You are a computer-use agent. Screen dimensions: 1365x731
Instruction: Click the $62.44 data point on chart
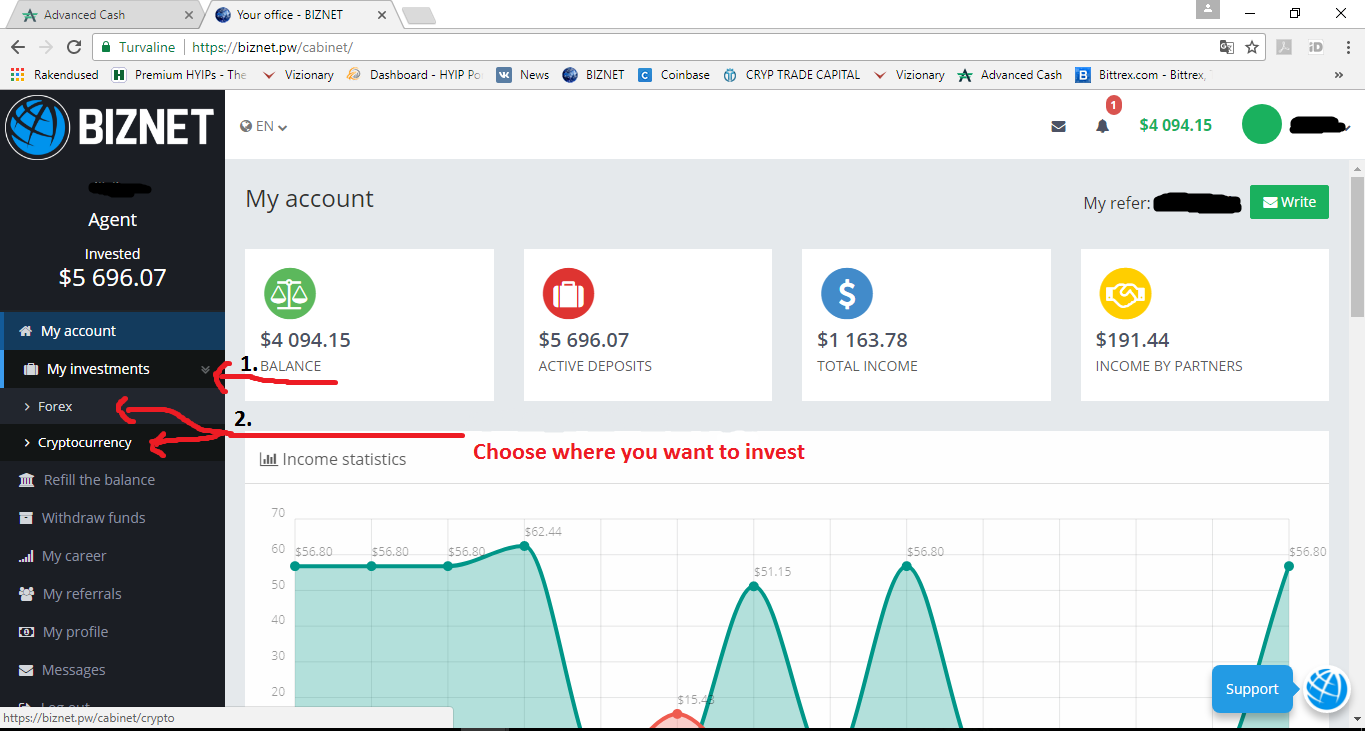coord(524,545)
